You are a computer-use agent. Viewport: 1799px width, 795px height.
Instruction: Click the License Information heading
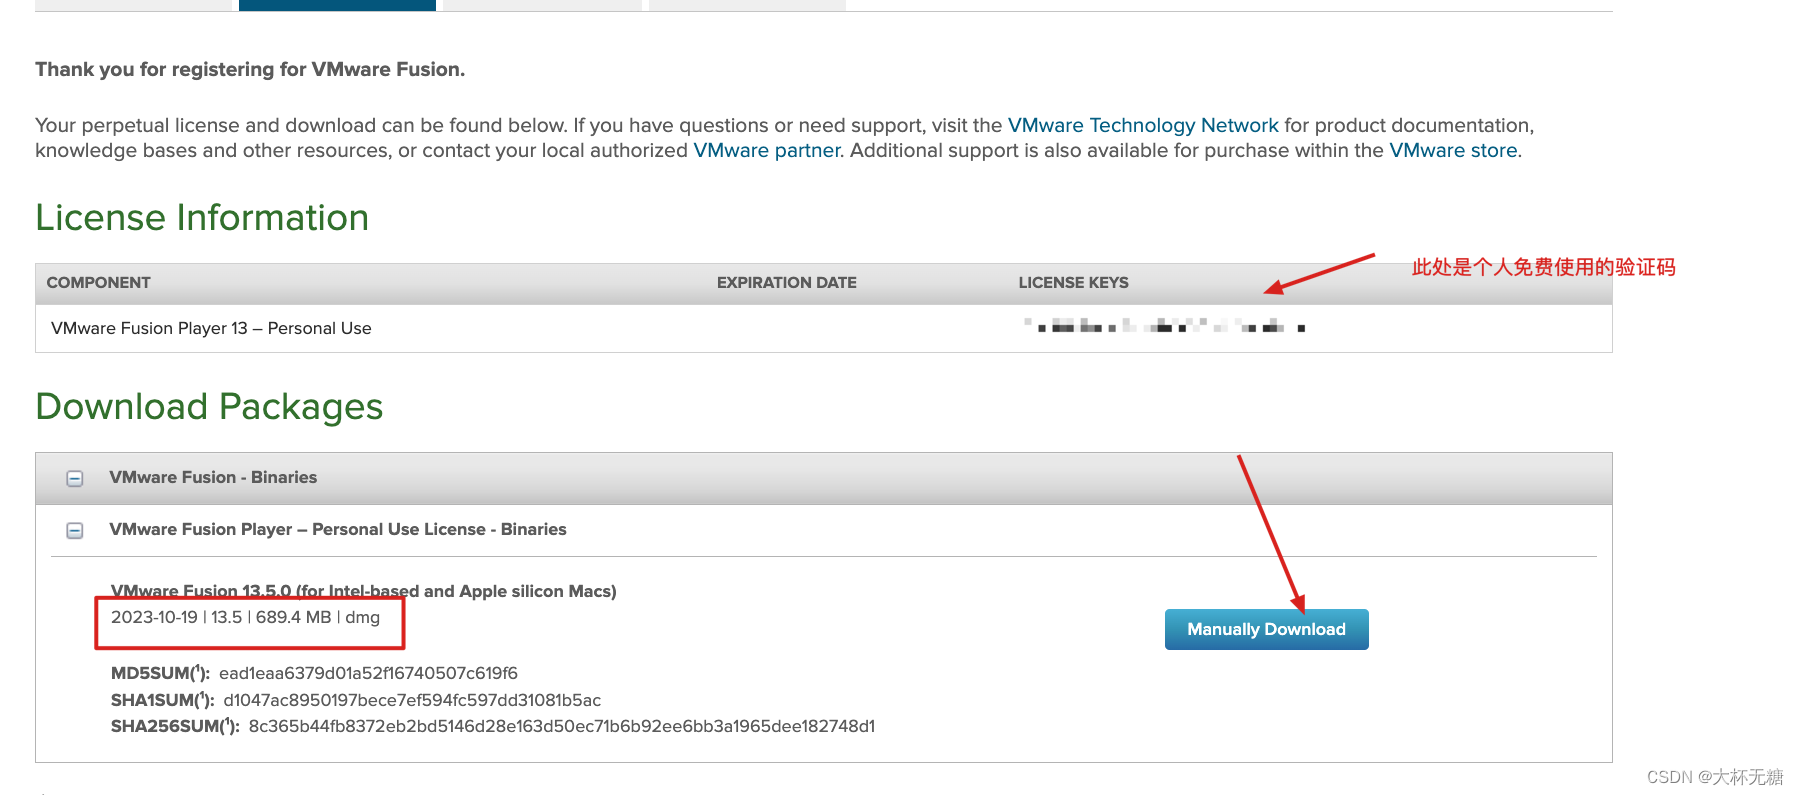point(202,217)
